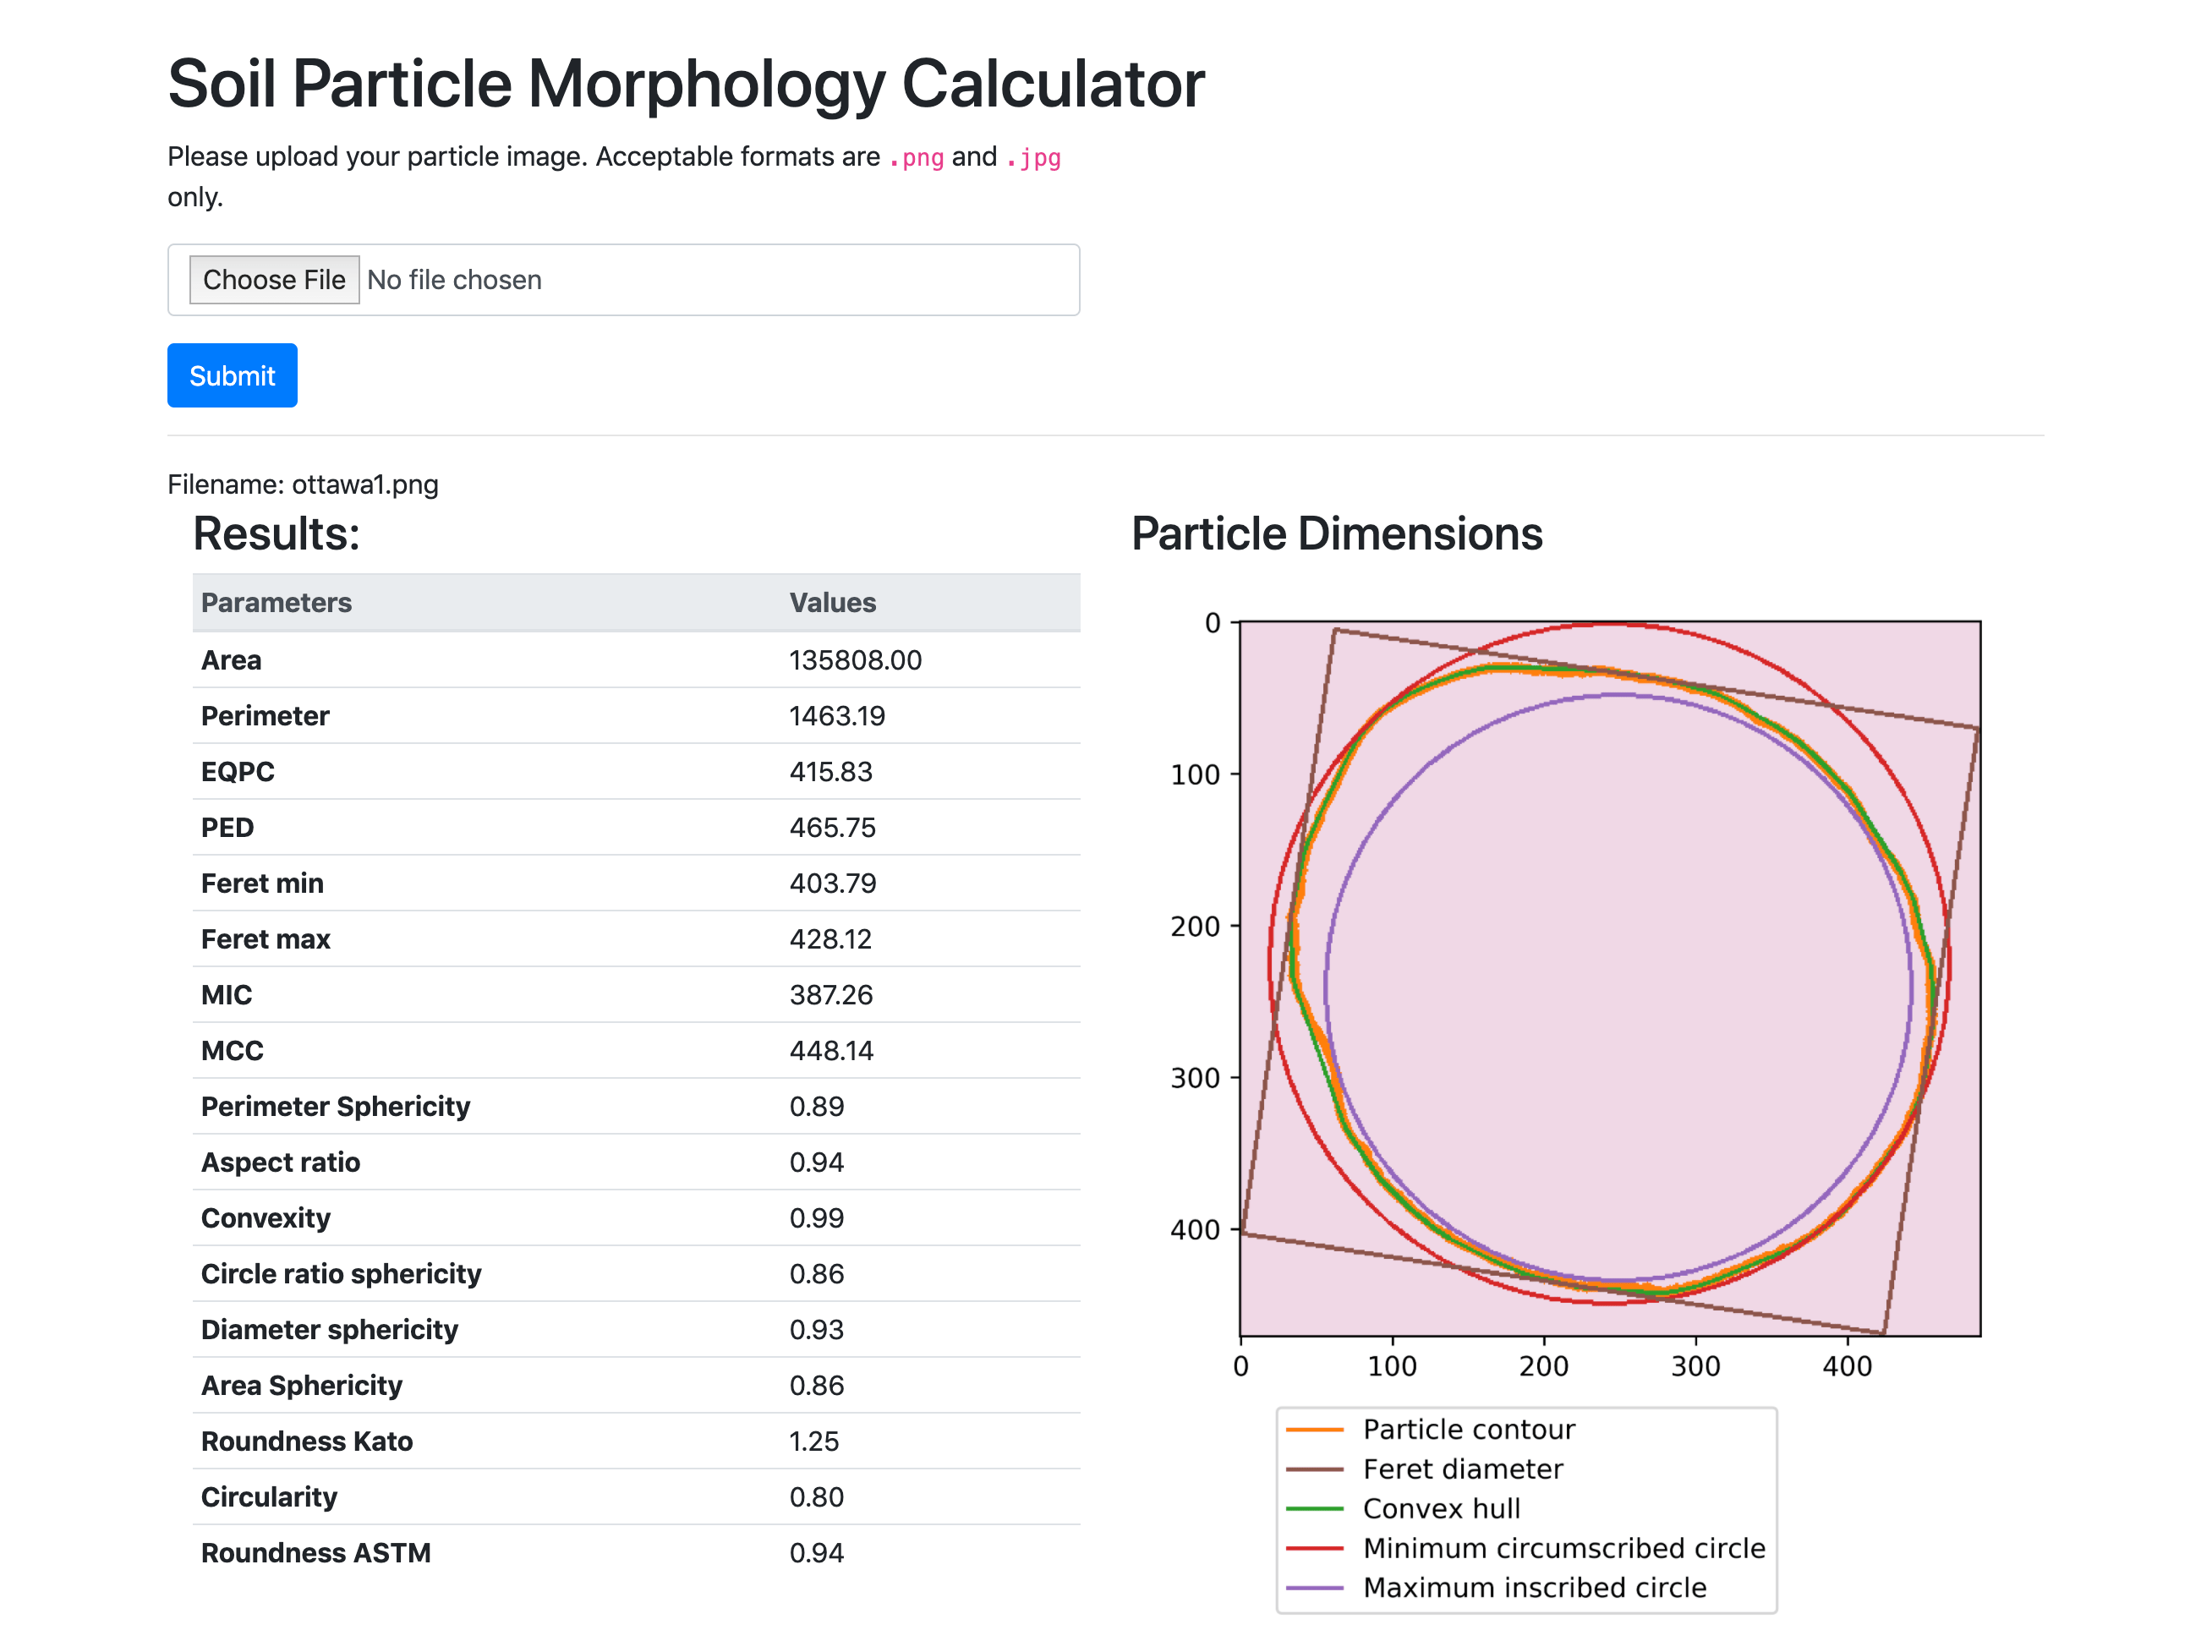Select the Feret min value 403.79
Viewport: 2212px width, 1652px height.
pos(832,883)
